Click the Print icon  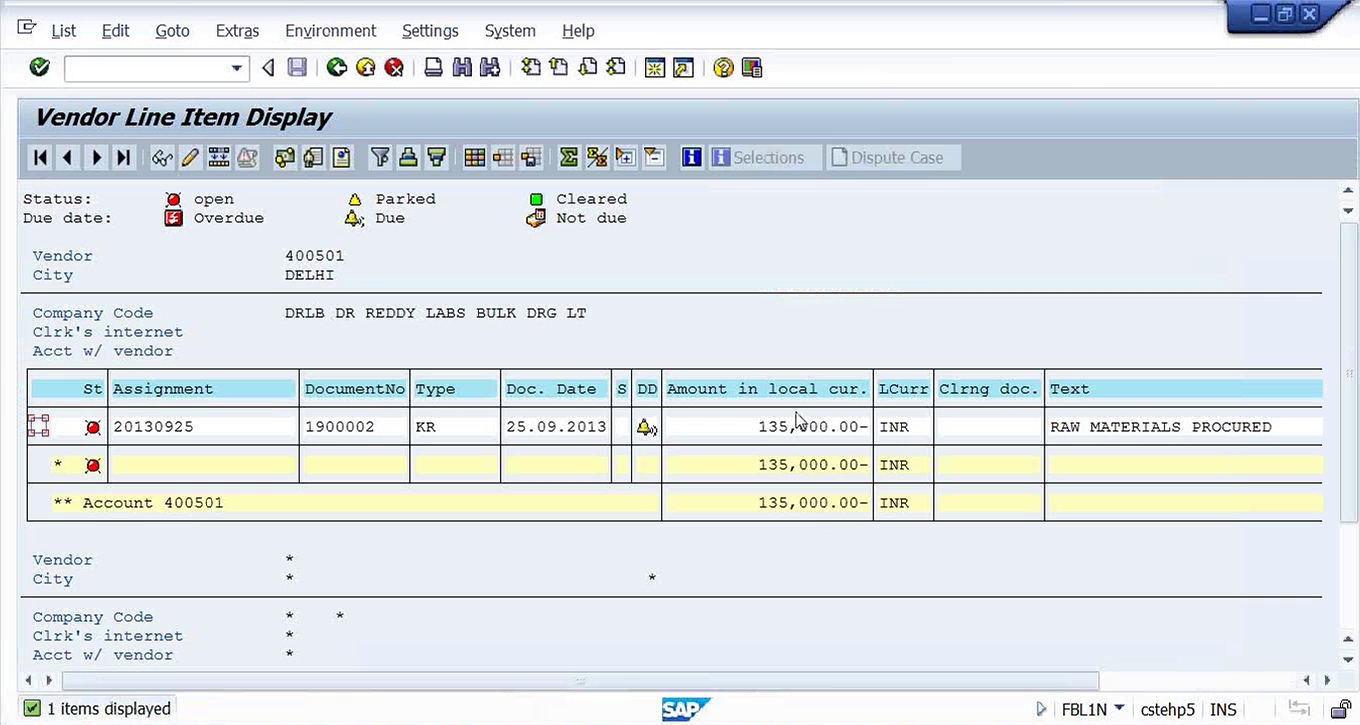pos(433,68)
